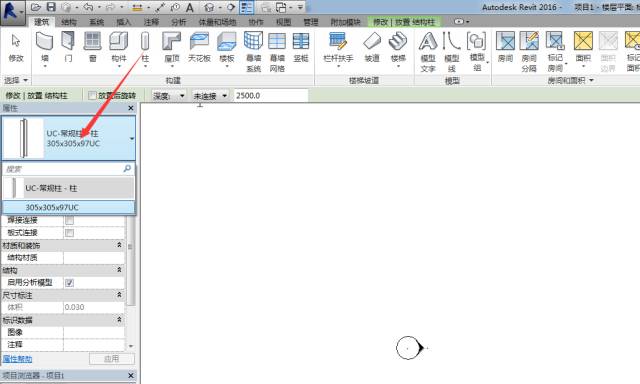Click the Thin Lines icon in quick access toolbar
This screenshot has width=640, height=384.
(247, 7)
